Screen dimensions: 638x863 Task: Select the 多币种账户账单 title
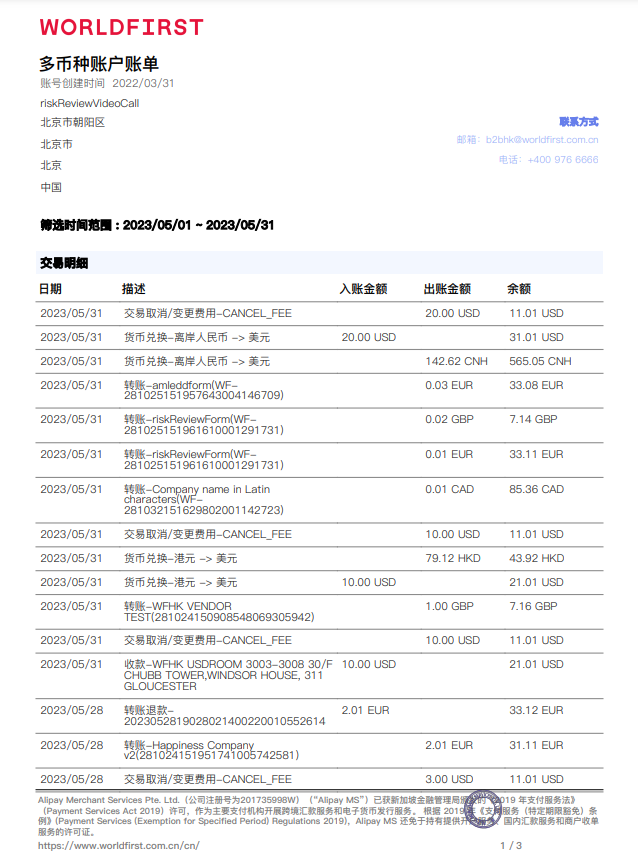pos(99,64)
